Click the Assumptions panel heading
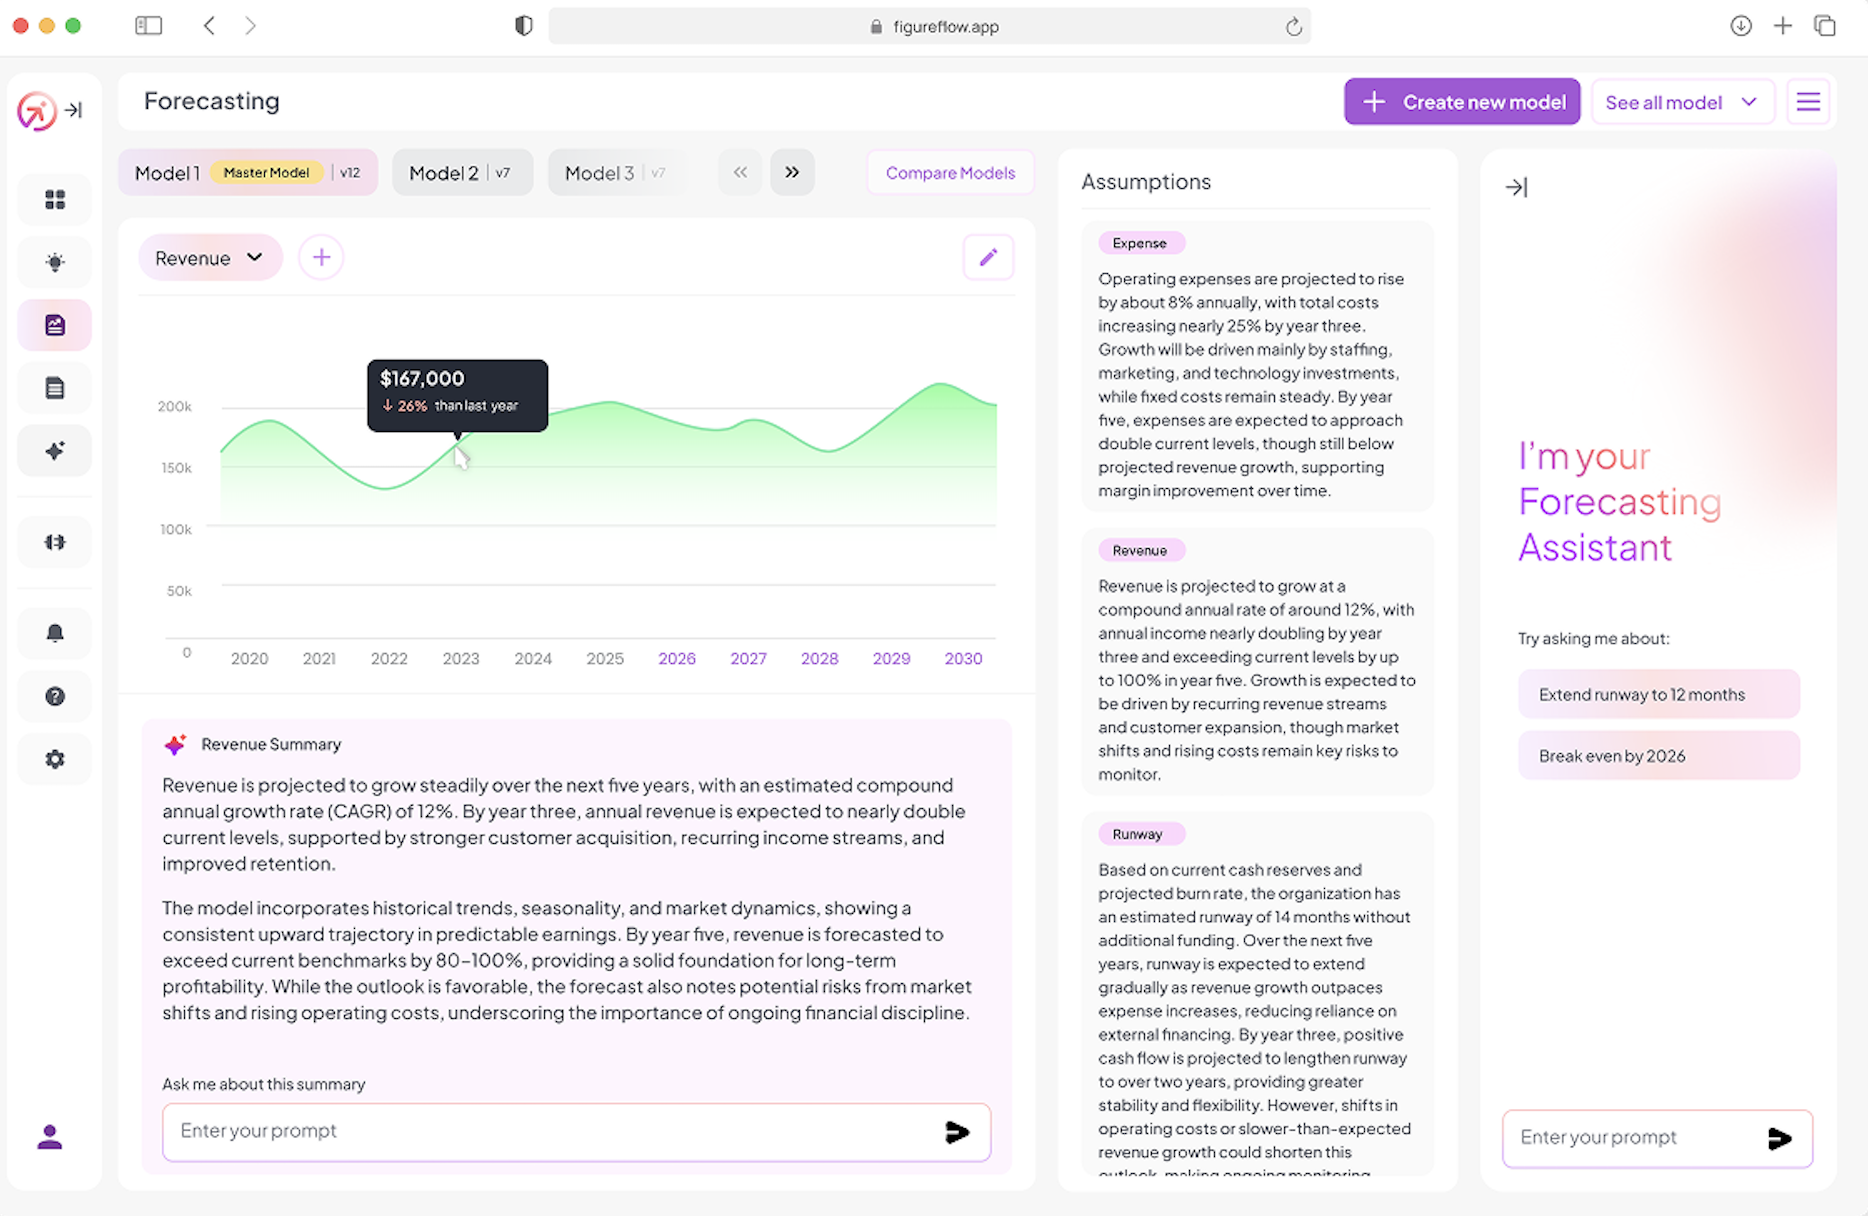 [1146, 182]
